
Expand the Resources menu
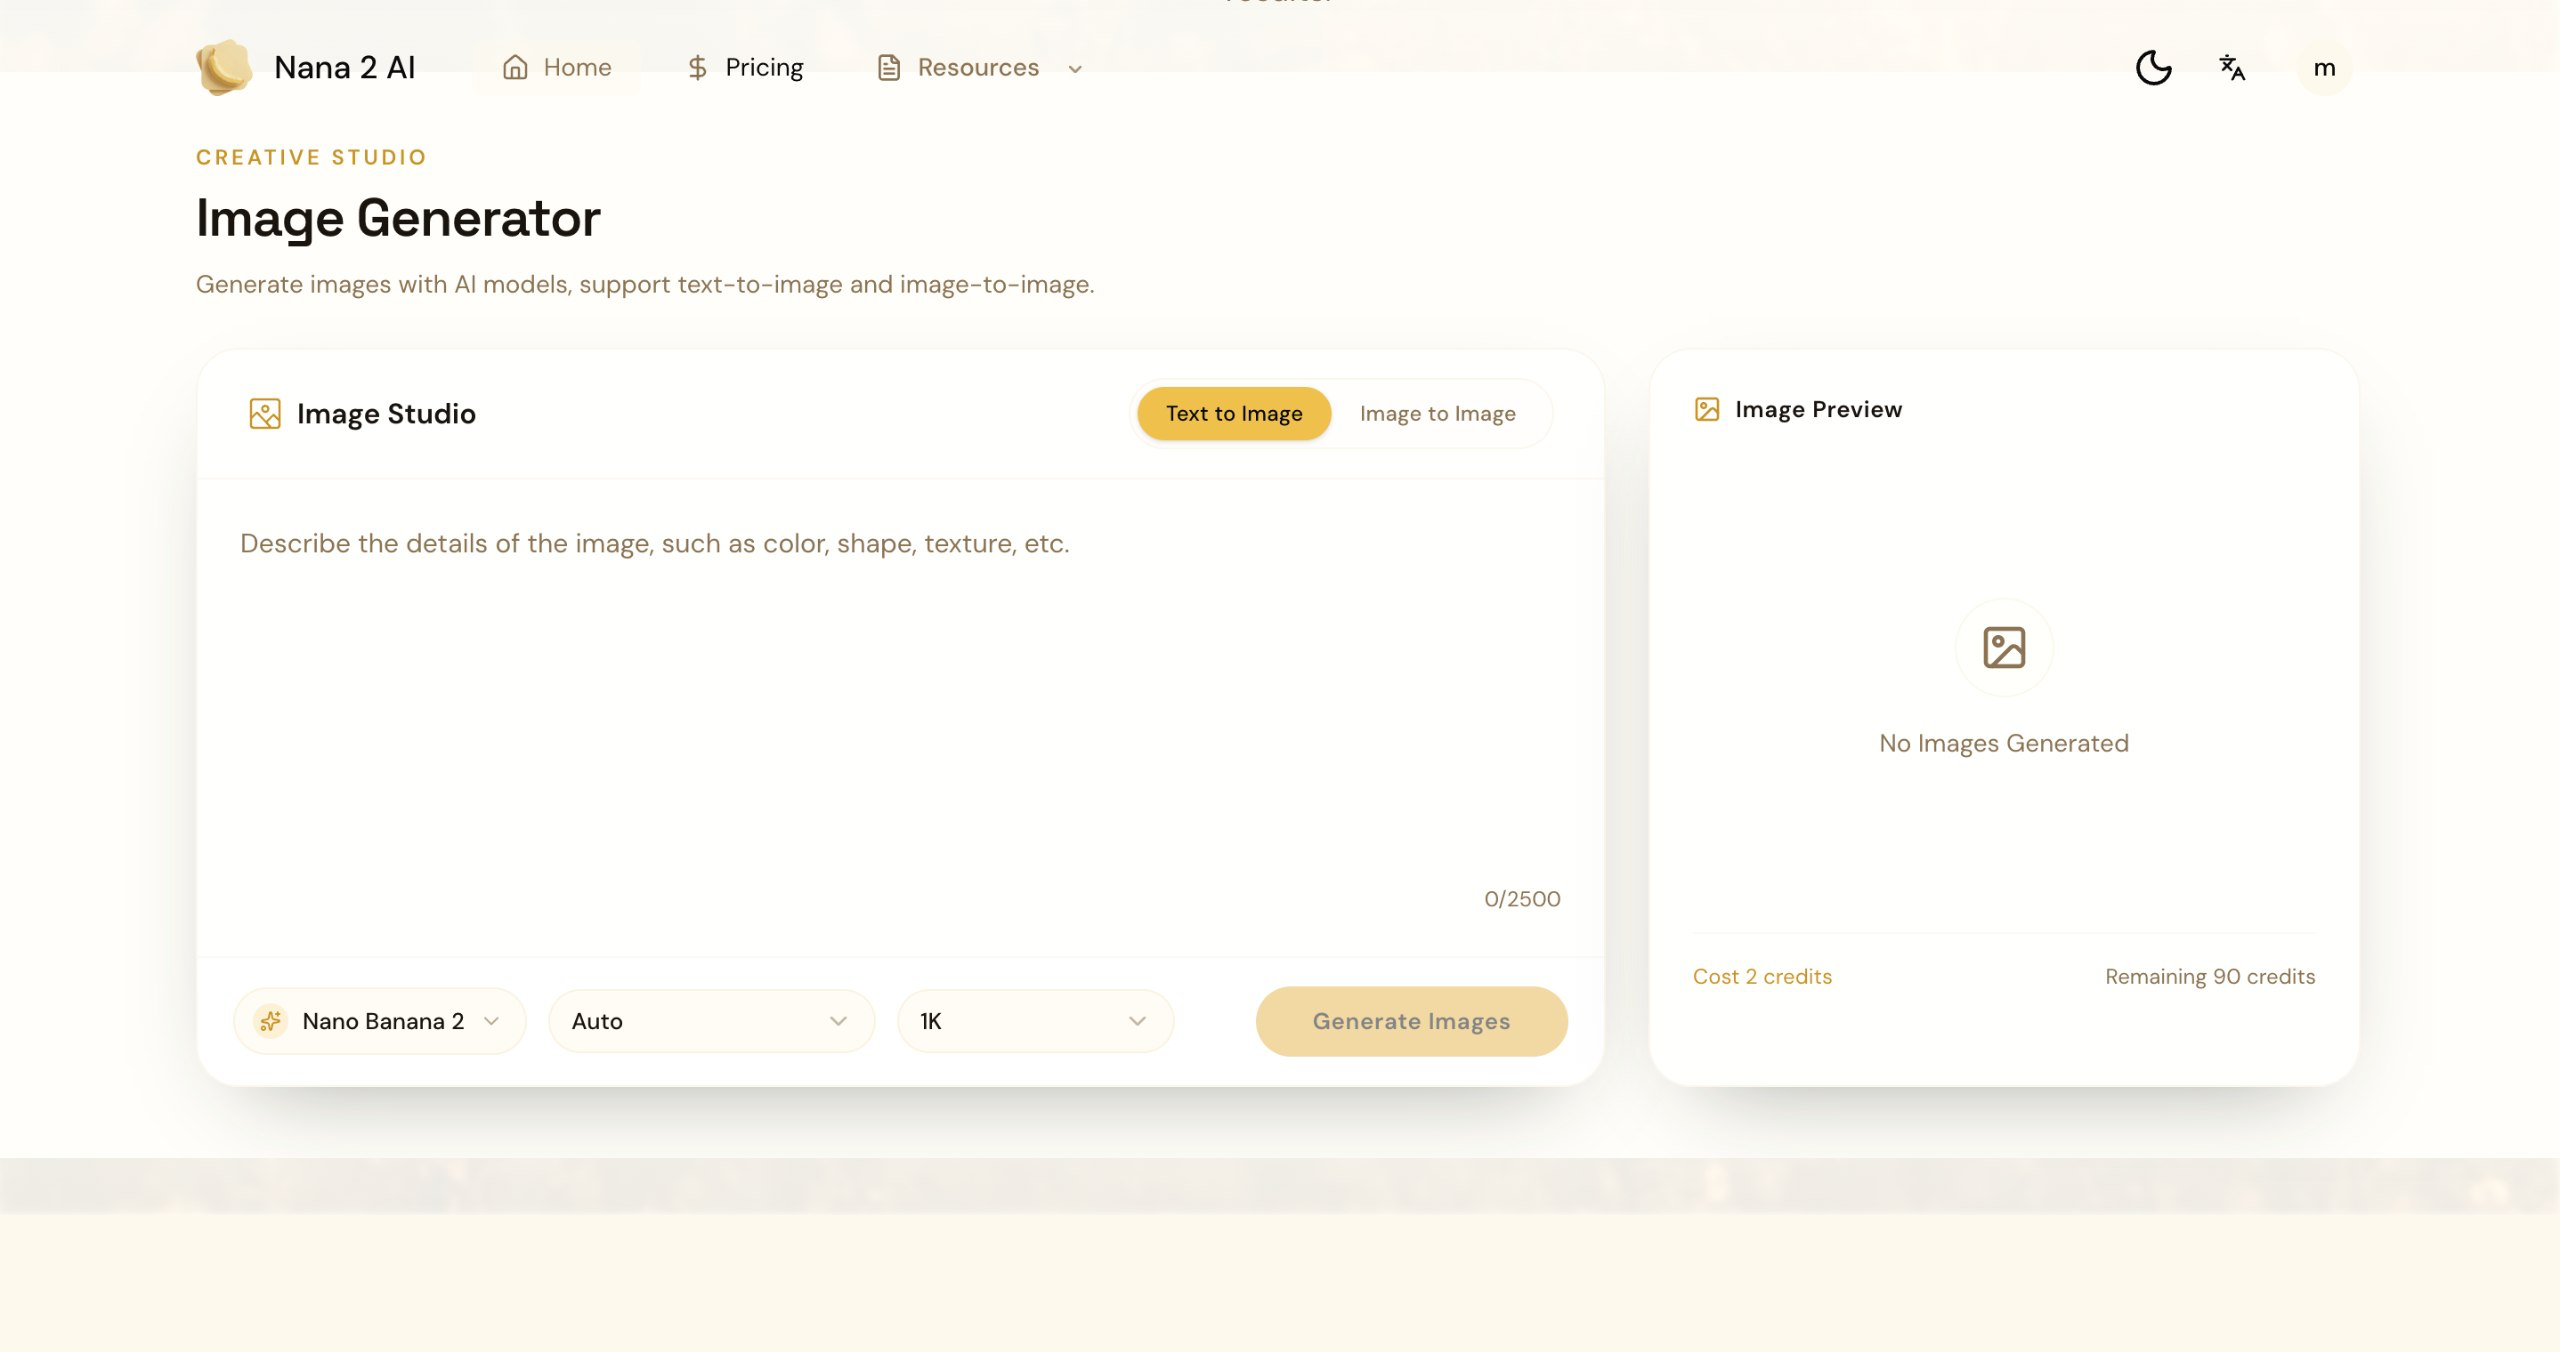point(980,68)
